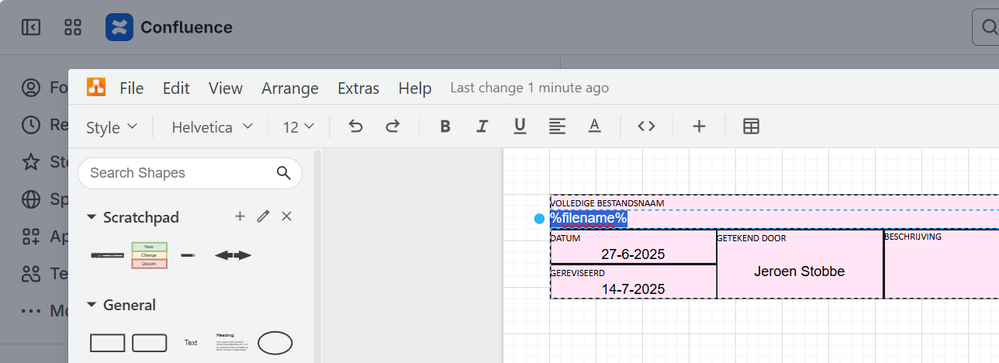The image size is (999, 363).
Task: Click the Jeroen Stobbe cell
Action: (800, 271)
